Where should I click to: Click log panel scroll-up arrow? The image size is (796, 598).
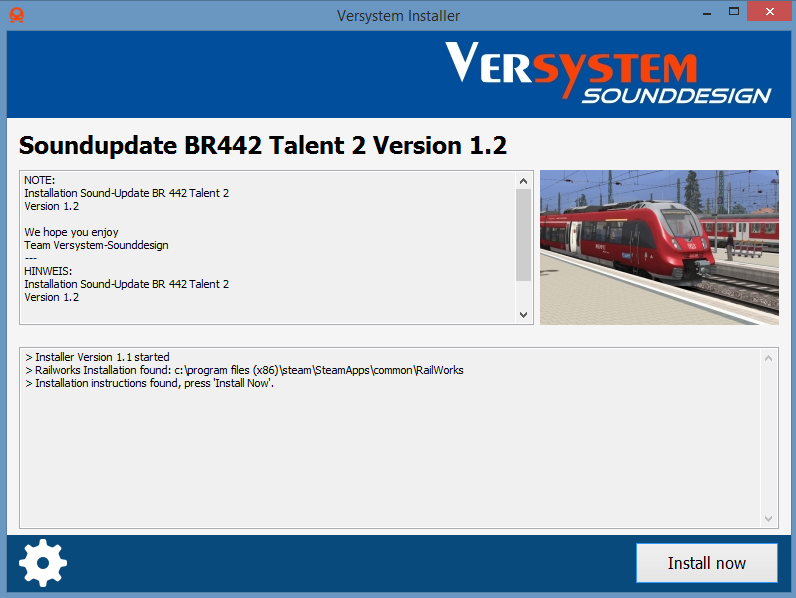tap(768, 358)
